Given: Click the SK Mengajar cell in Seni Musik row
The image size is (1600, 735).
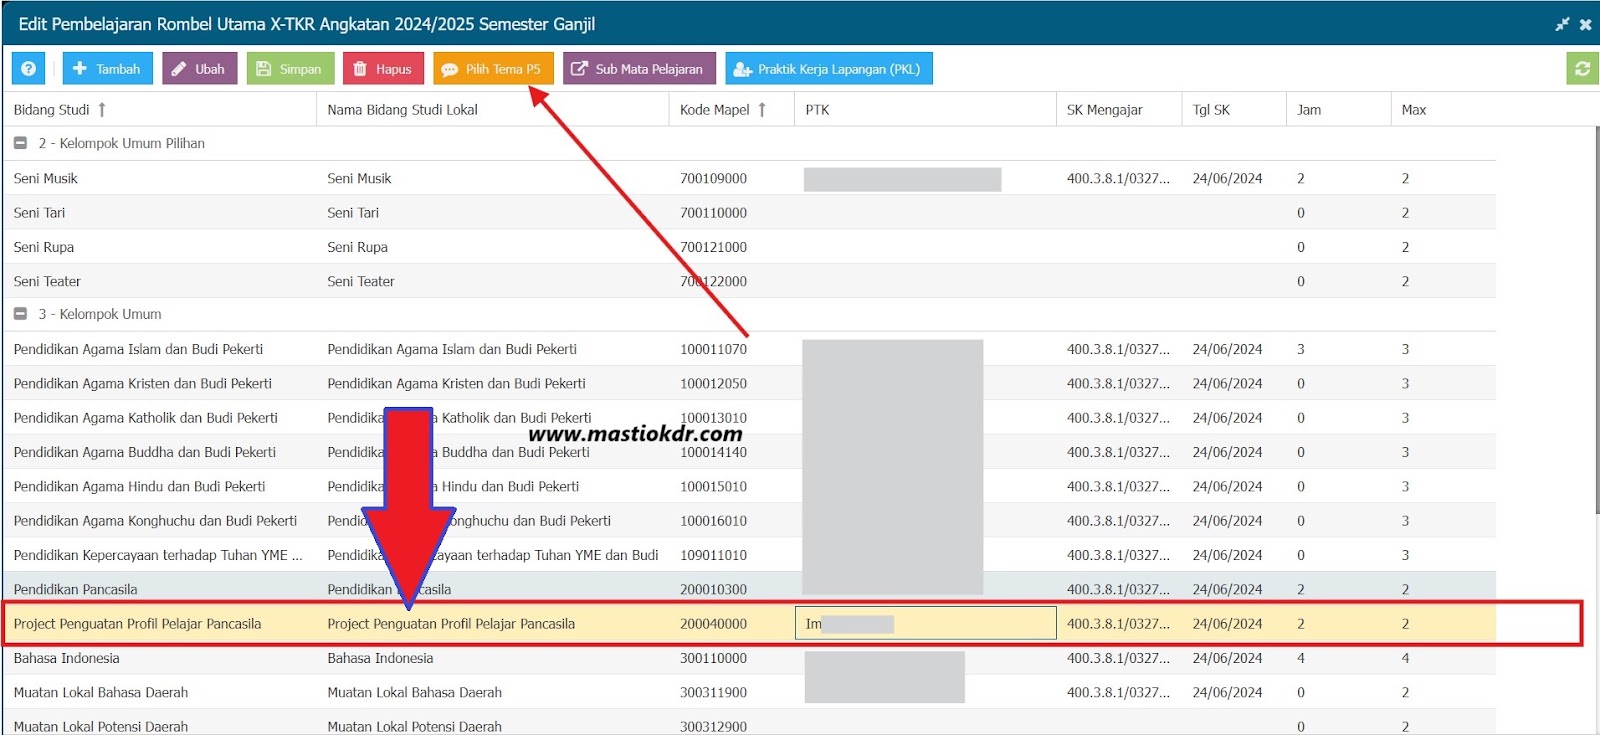Looking at the screenshot, I should (x=1118, y=178).
